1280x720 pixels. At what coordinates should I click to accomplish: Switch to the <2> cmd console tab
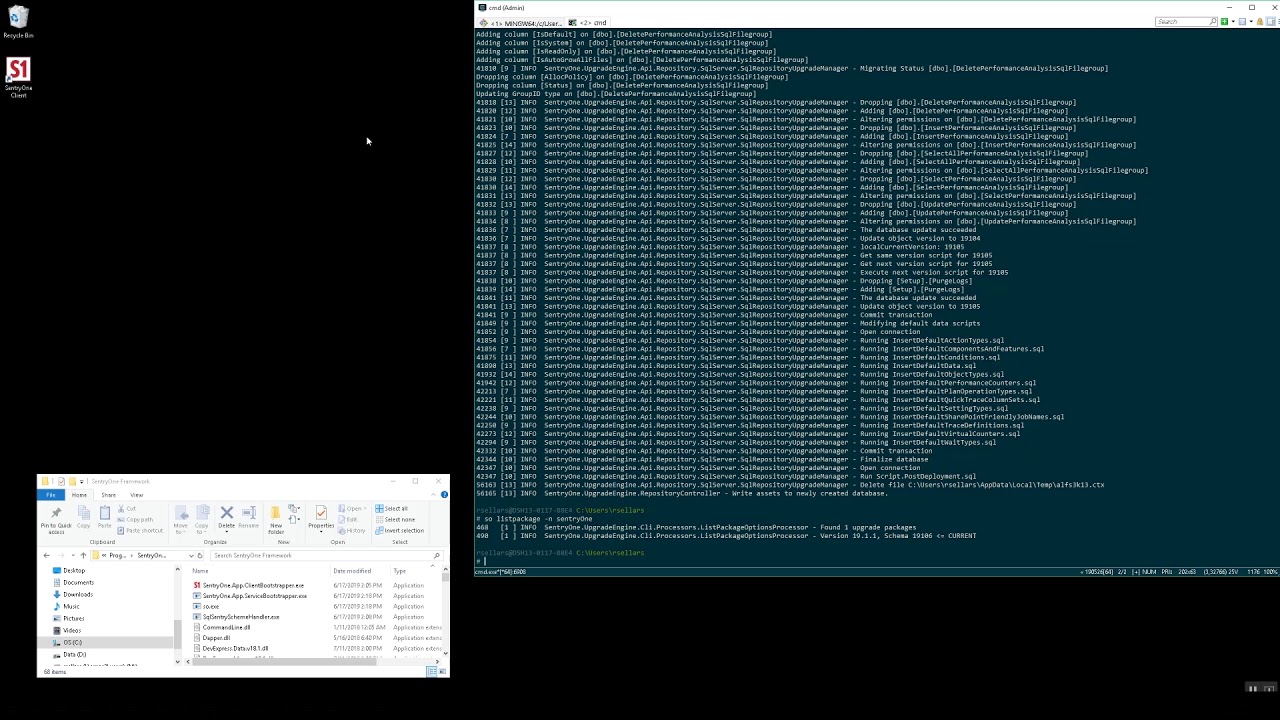pyautogui.click(x=588, y=22)
